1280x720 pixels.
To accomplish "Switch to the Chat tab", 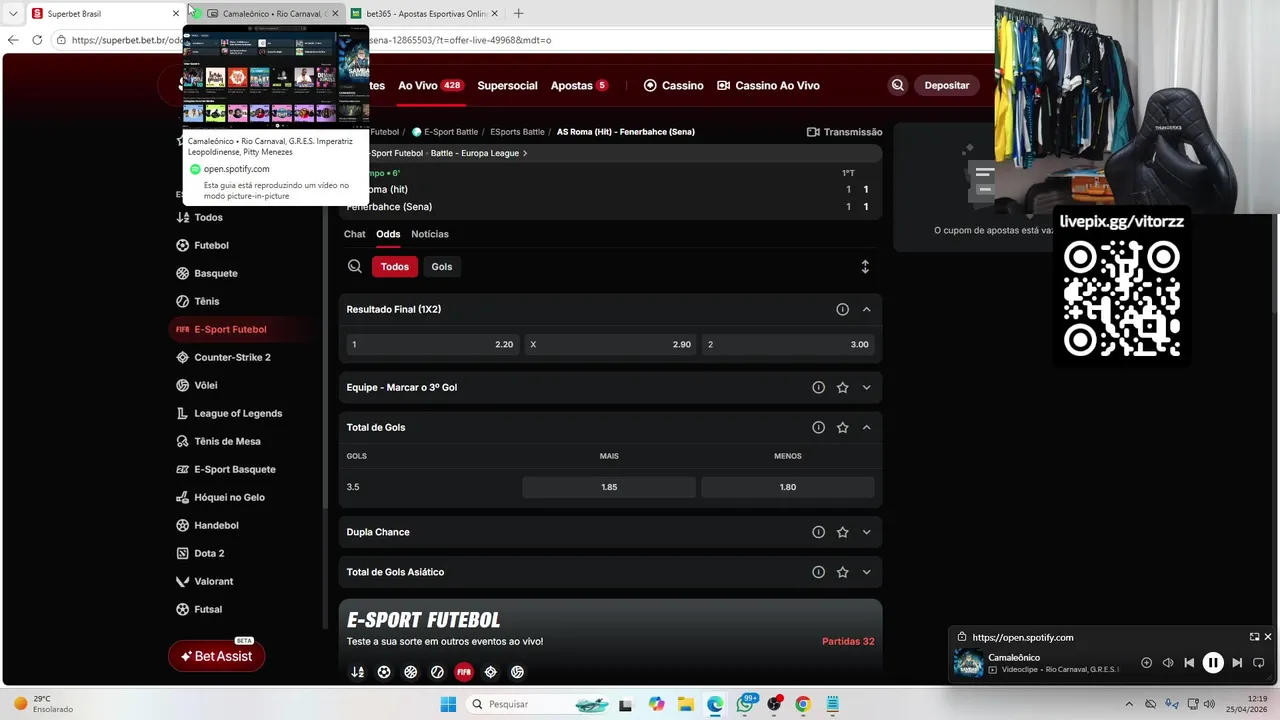I will (x=355, y=235).
